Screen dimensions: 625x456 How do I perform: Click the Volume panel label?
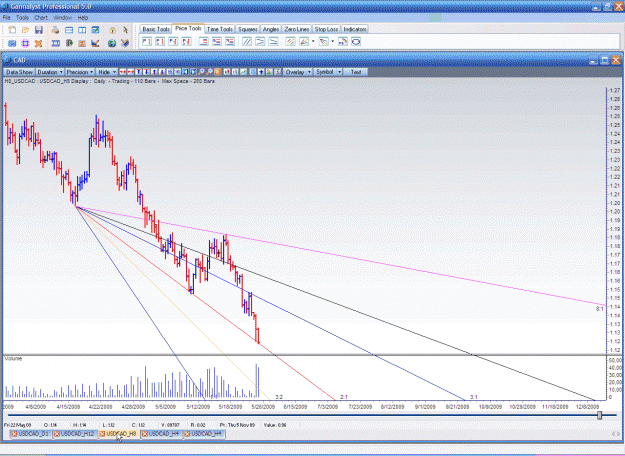tap(13, 359)
